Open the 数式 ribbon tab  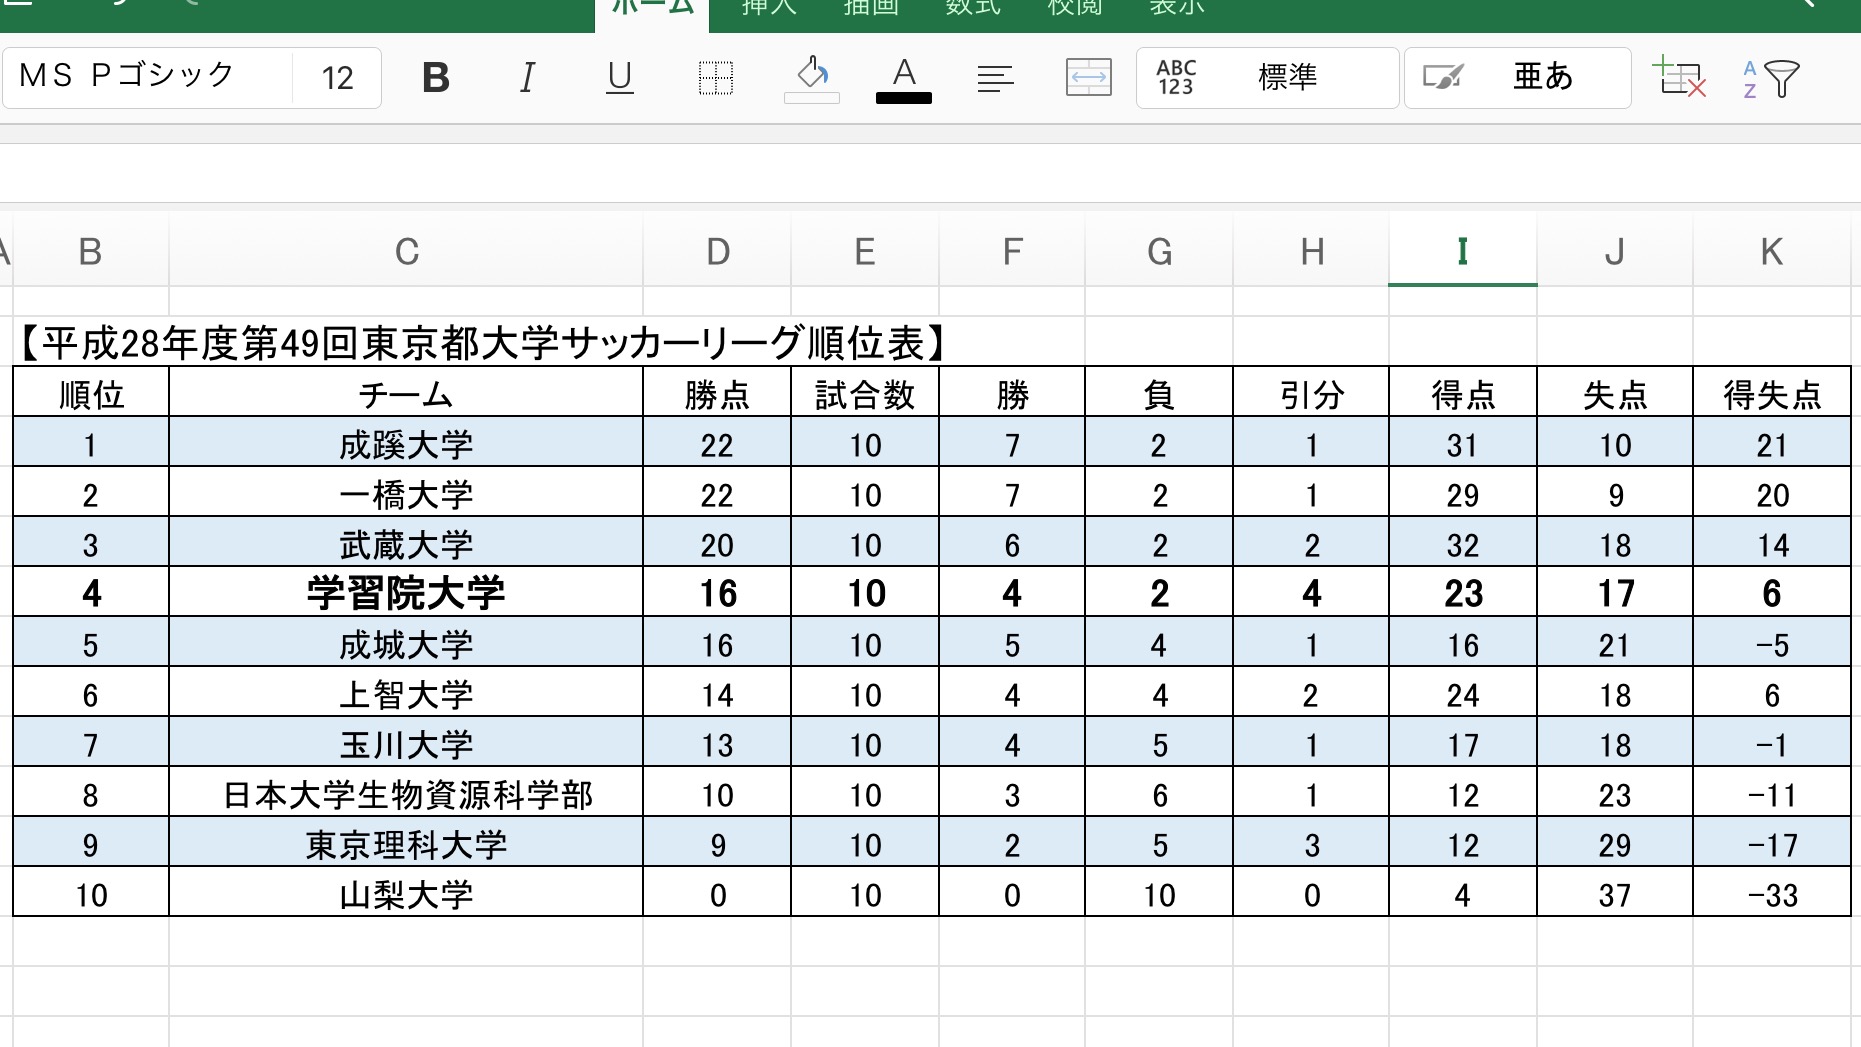coord(973,10)
